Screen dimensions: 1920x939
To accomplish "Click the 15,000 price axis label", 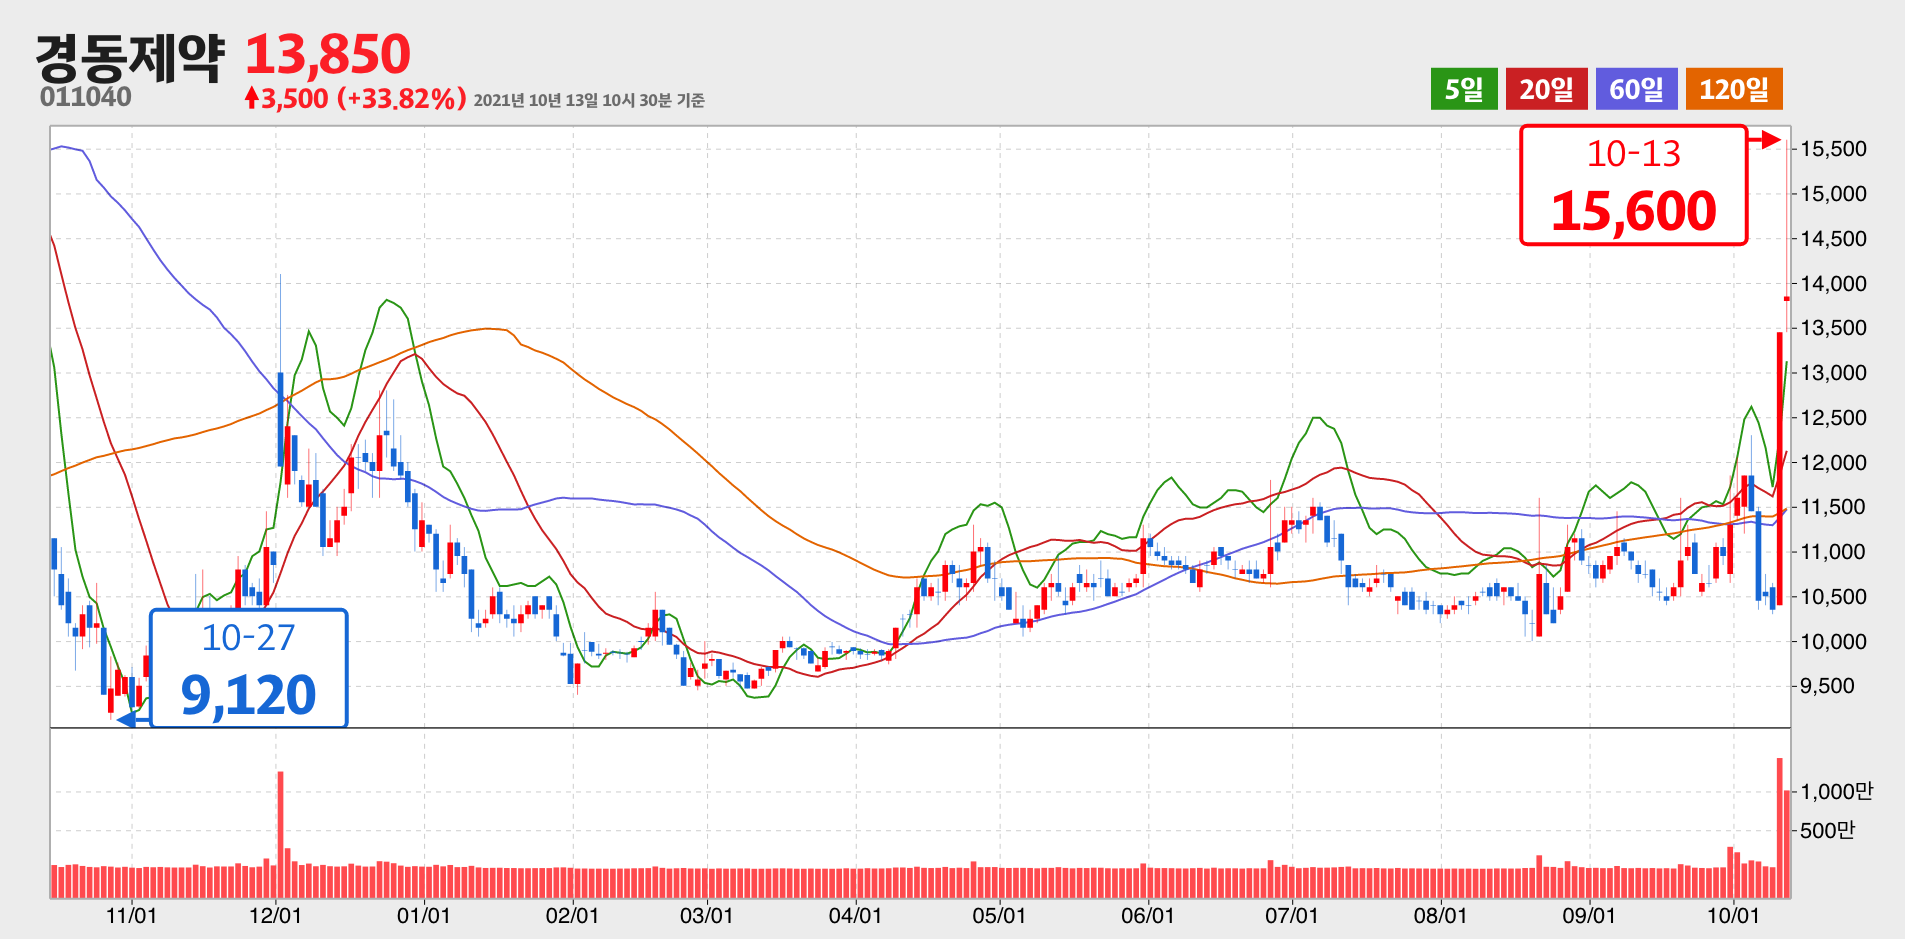I will [1833, 194].
